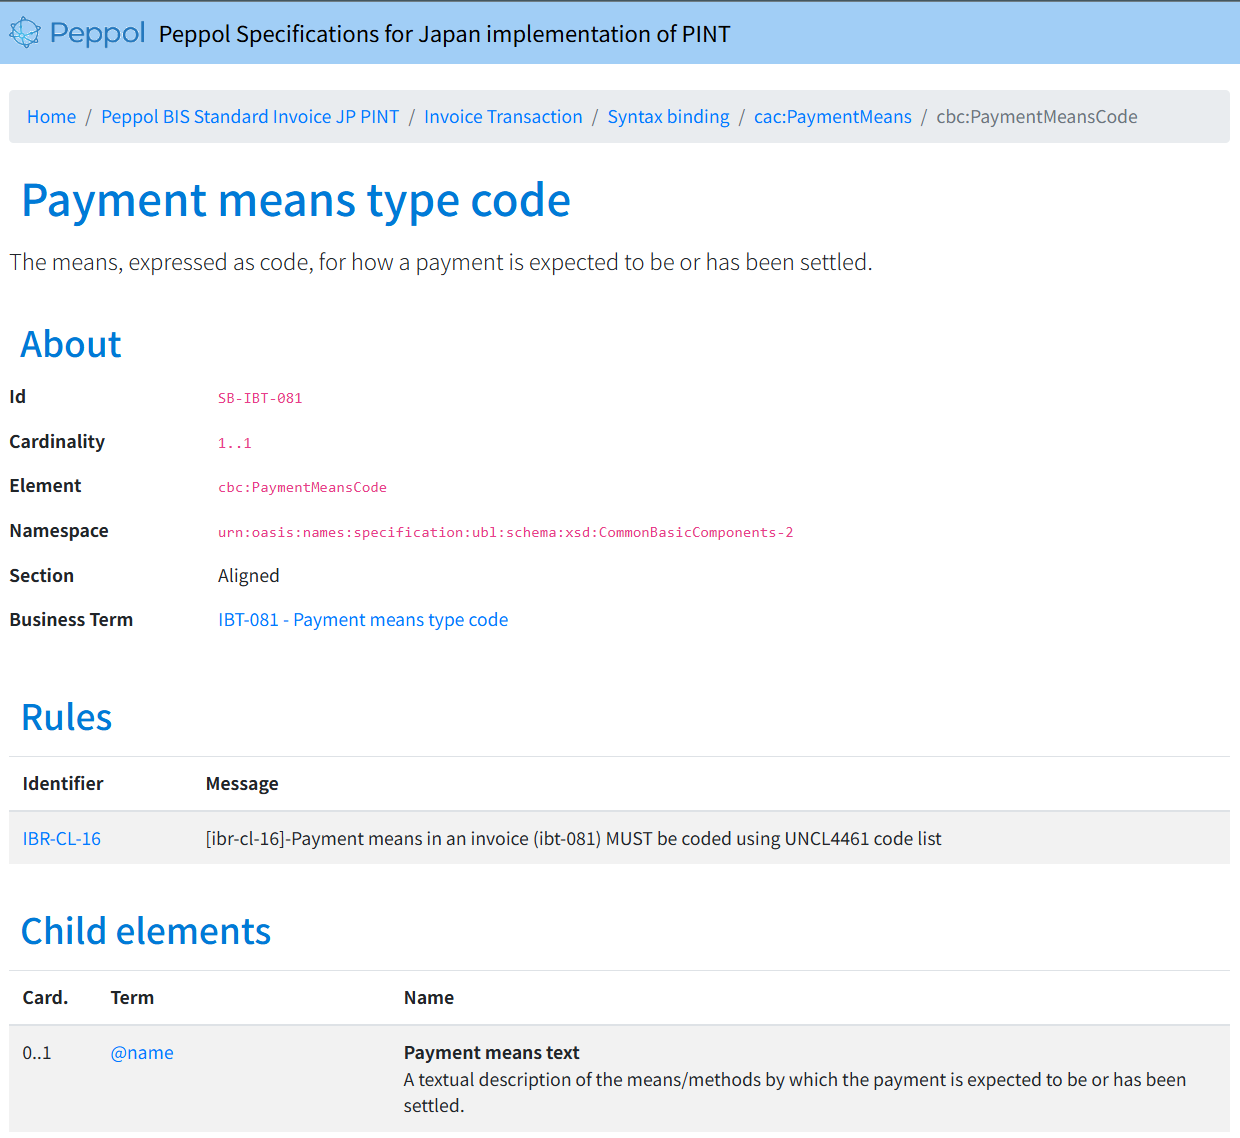Click the Message column header

tap(242, 784)
